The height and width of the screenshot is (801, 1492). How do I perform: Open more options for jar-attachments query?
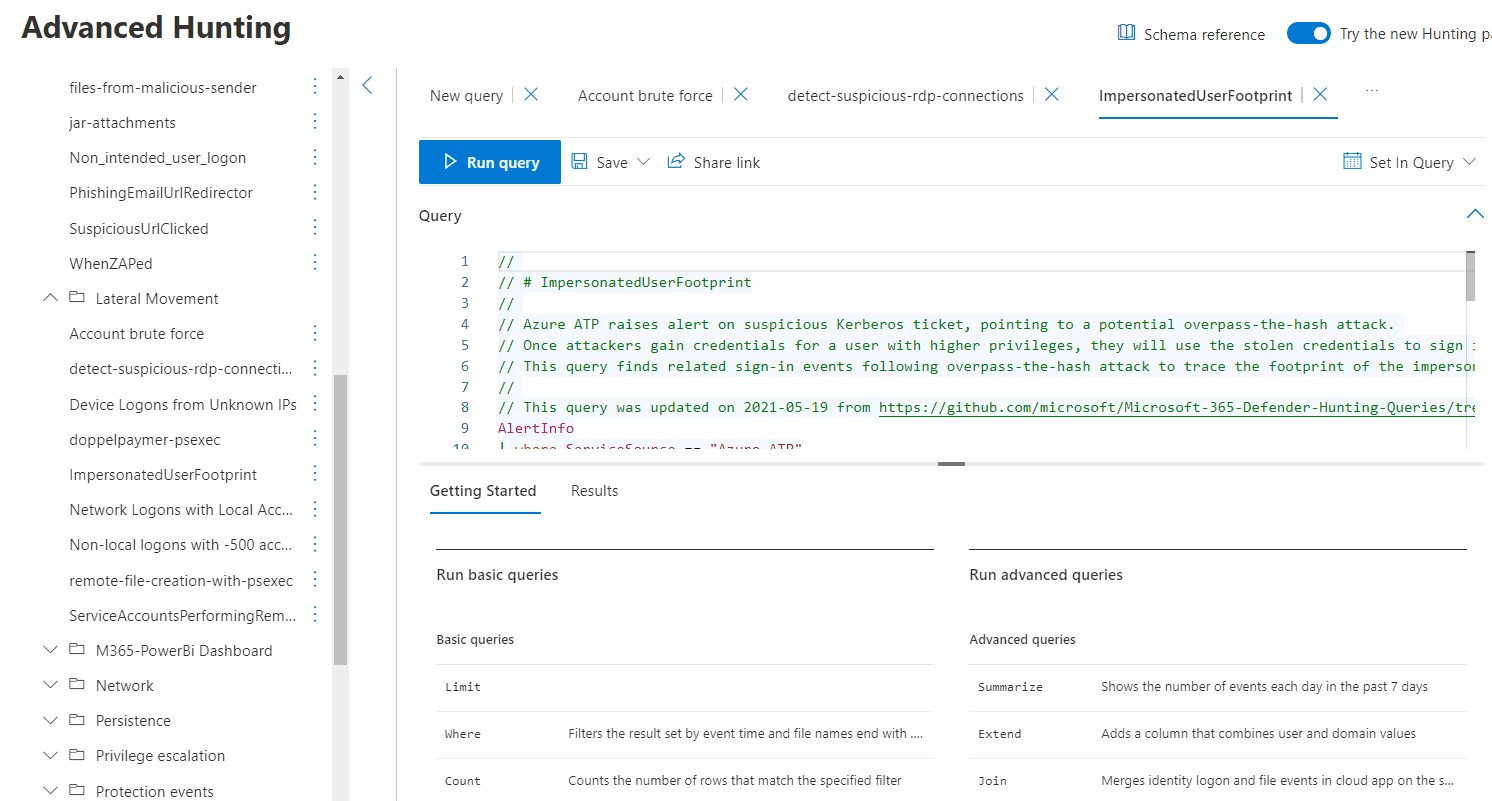pos(315,122)
